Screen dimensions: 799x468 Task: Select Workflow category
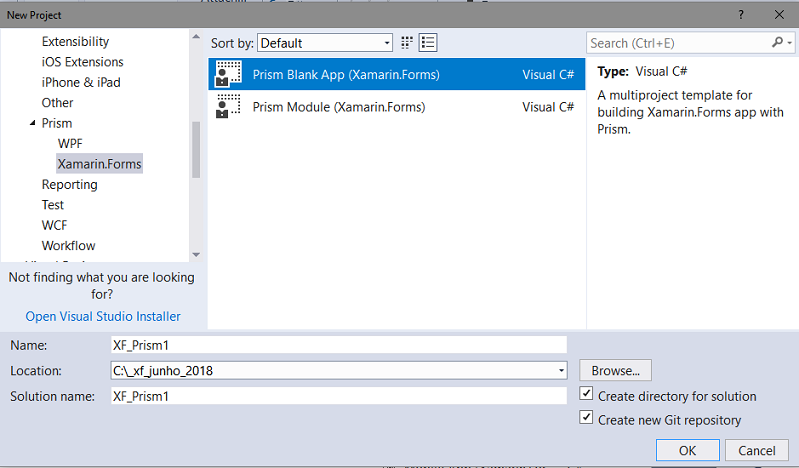point(68,245)
